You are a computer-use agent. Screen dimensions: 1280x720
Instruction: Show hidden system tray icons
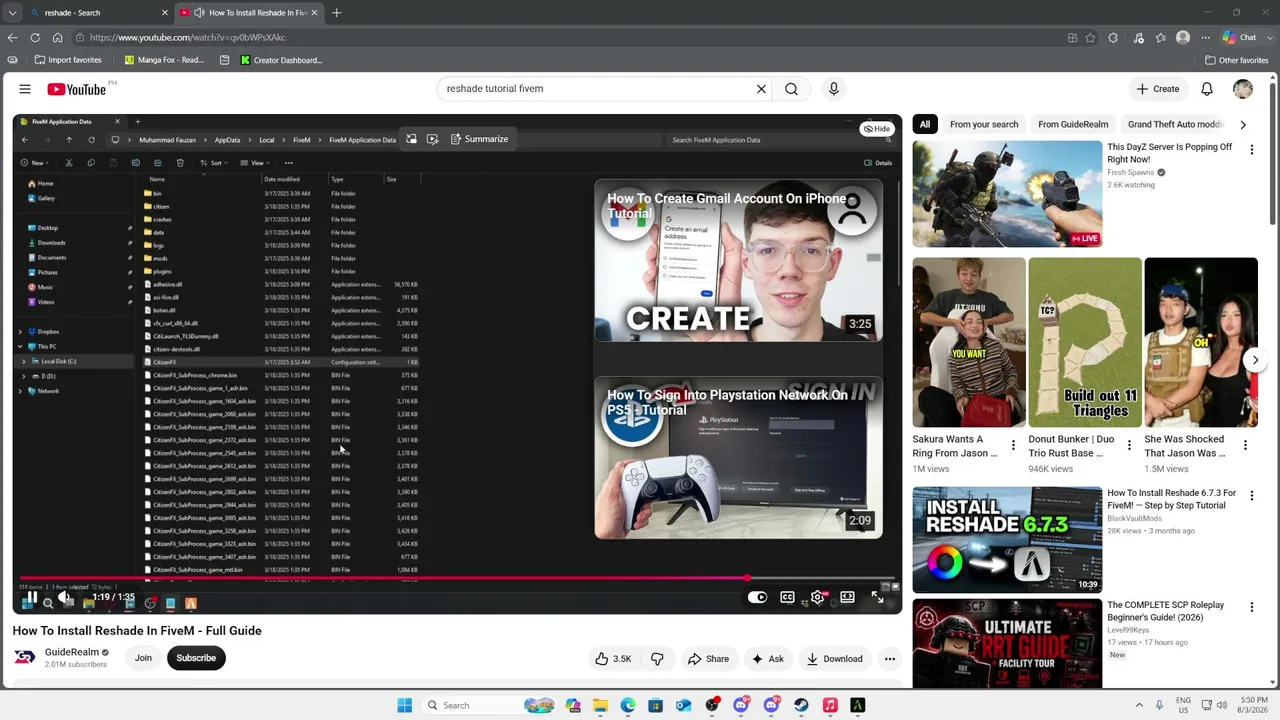pos(1139,705)
